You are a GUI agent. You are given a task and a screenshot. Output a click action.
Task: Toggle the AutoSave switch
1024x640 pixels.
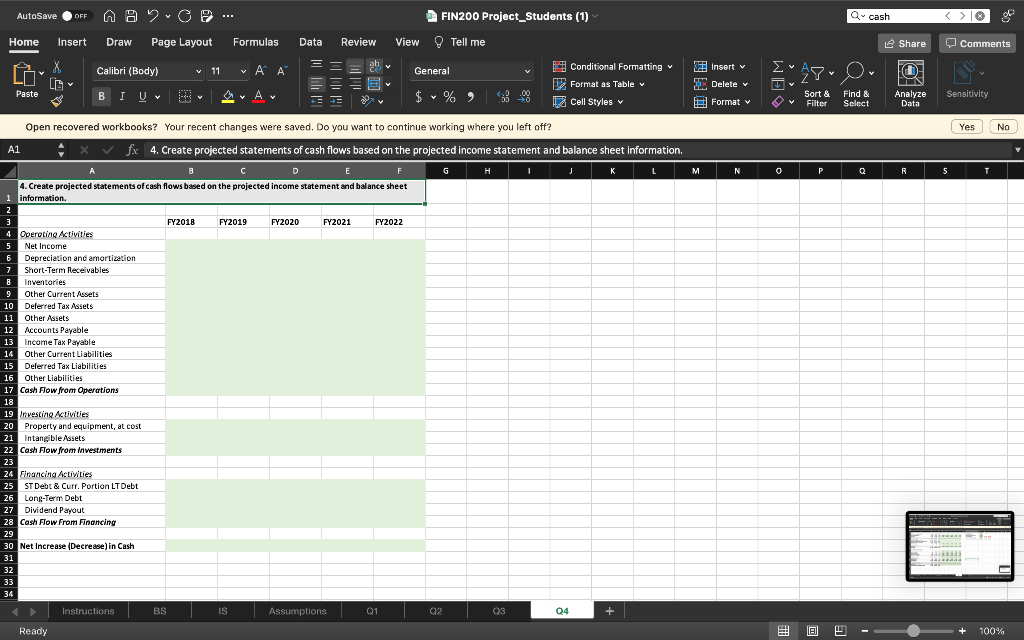click(73, 16)
